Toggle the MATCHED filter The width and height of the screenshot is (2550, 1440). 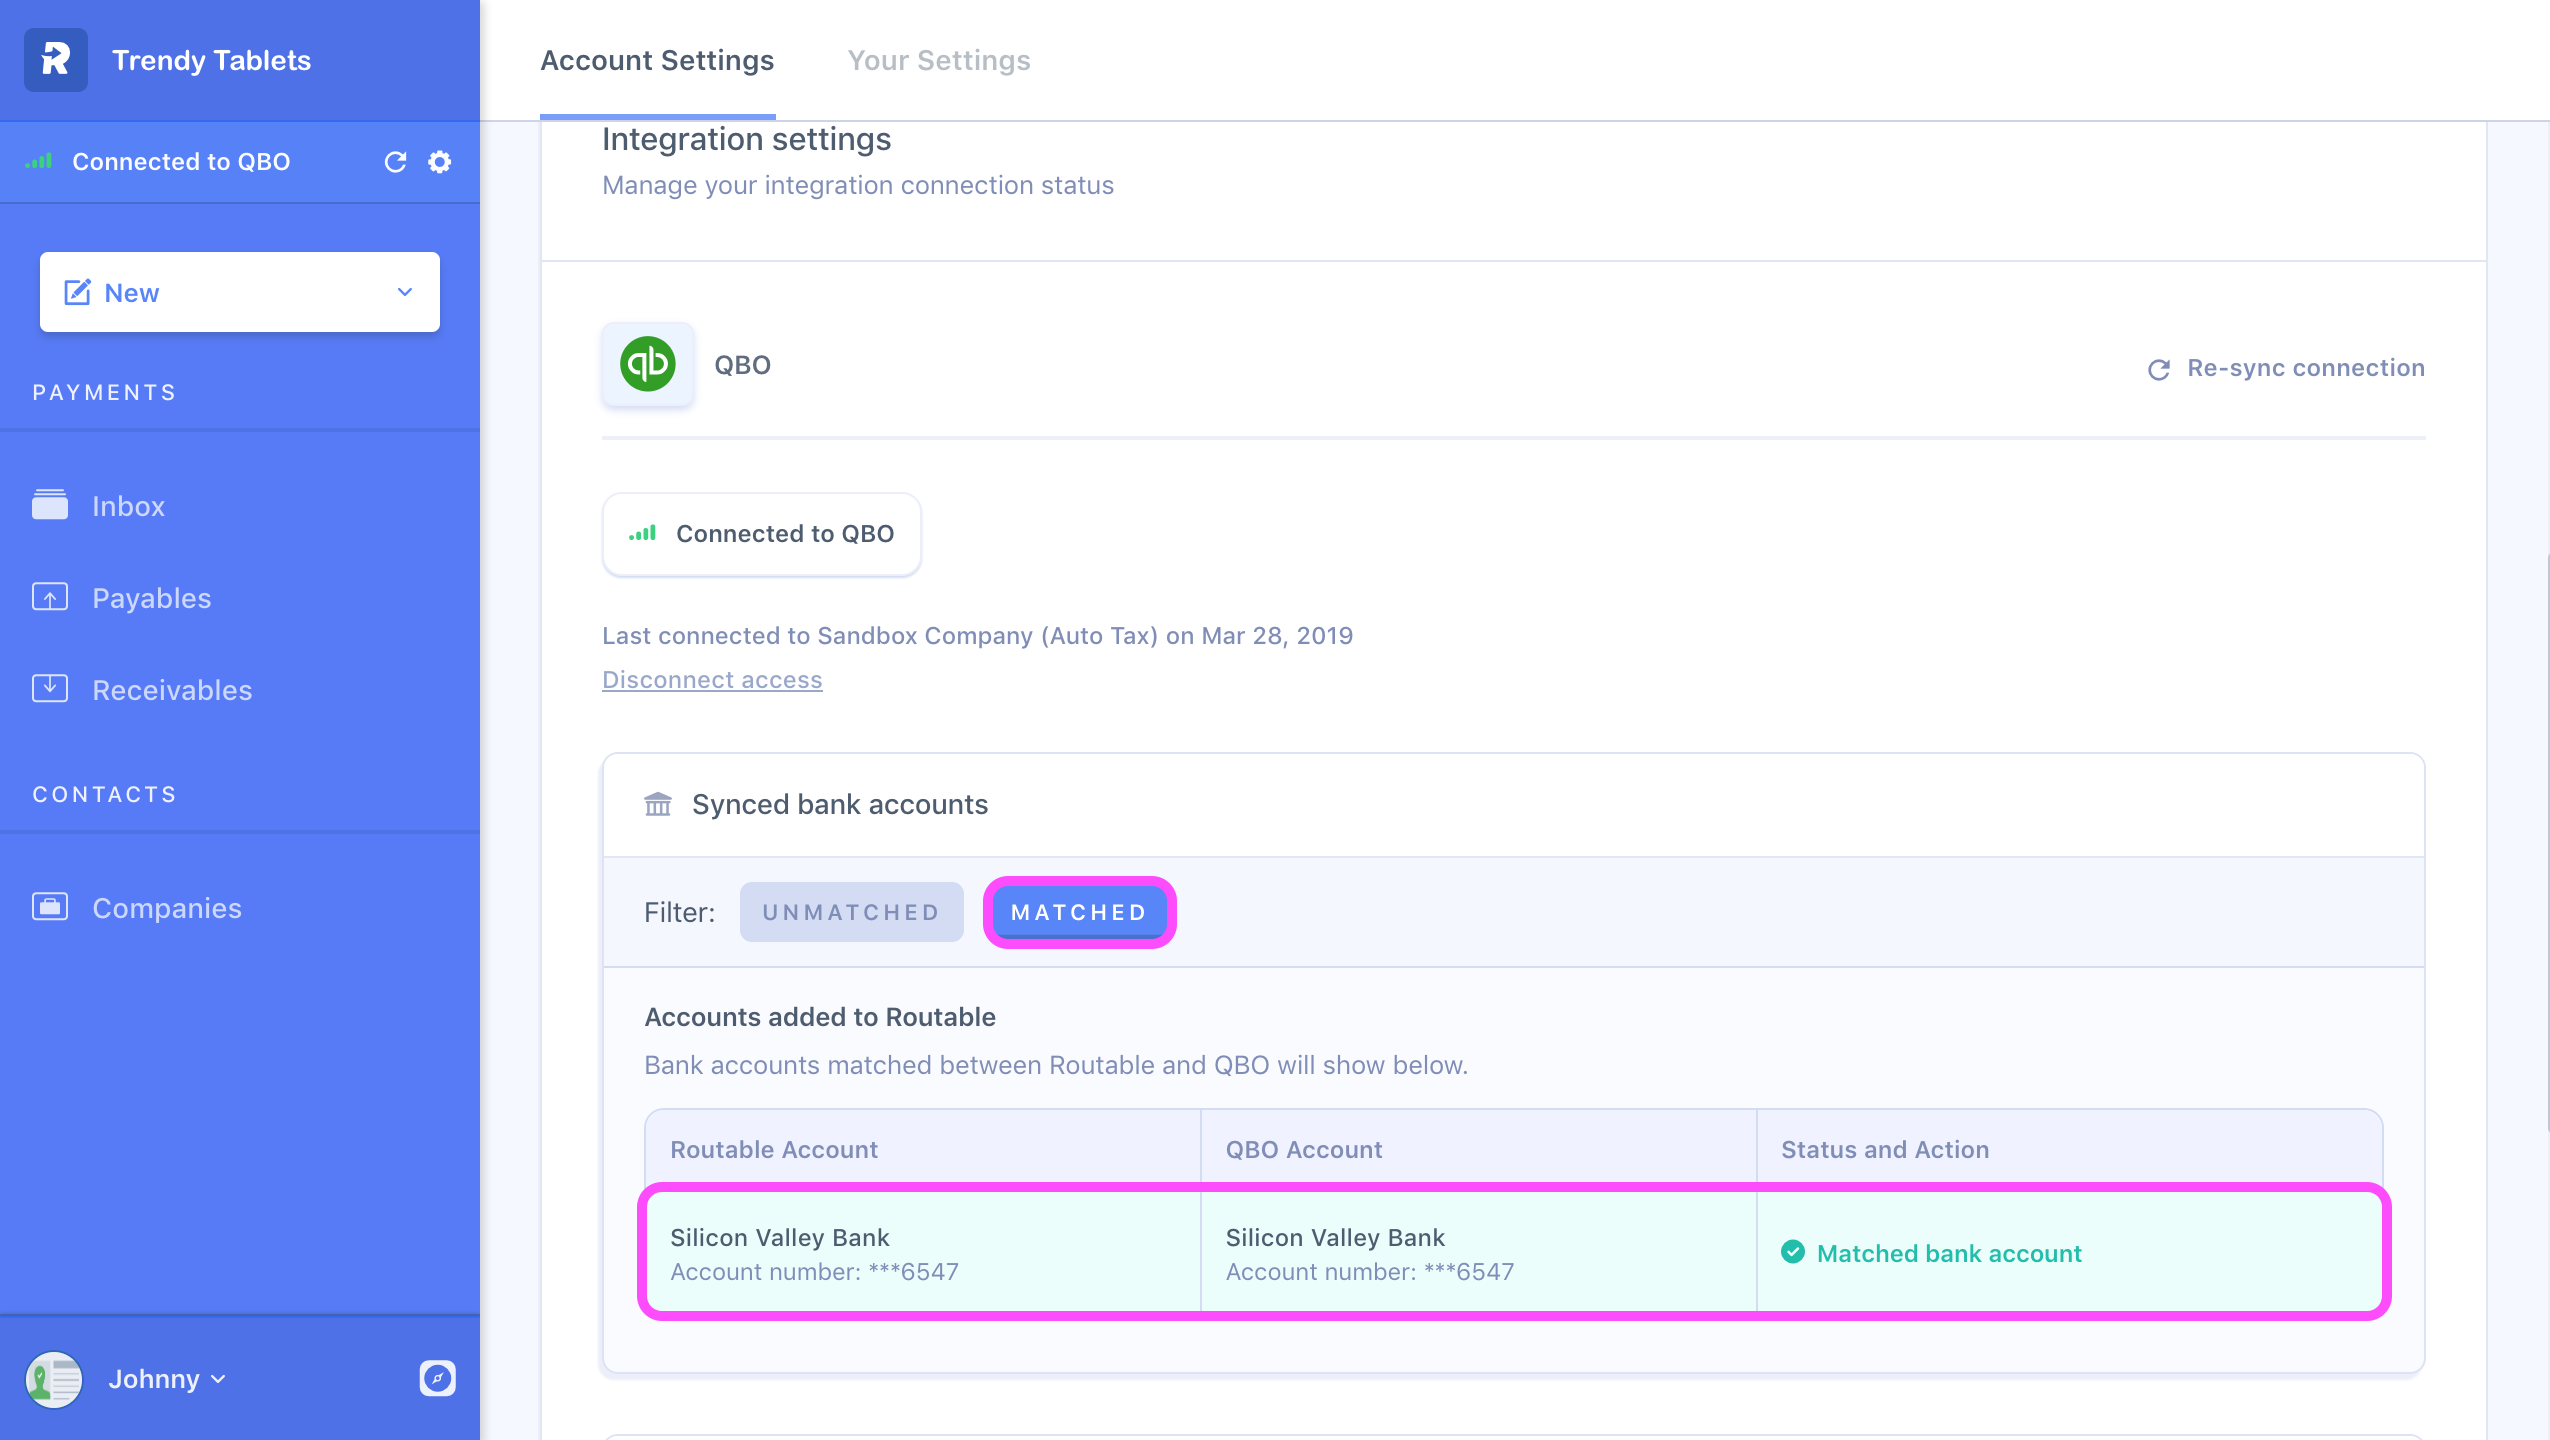(1079, 912)
